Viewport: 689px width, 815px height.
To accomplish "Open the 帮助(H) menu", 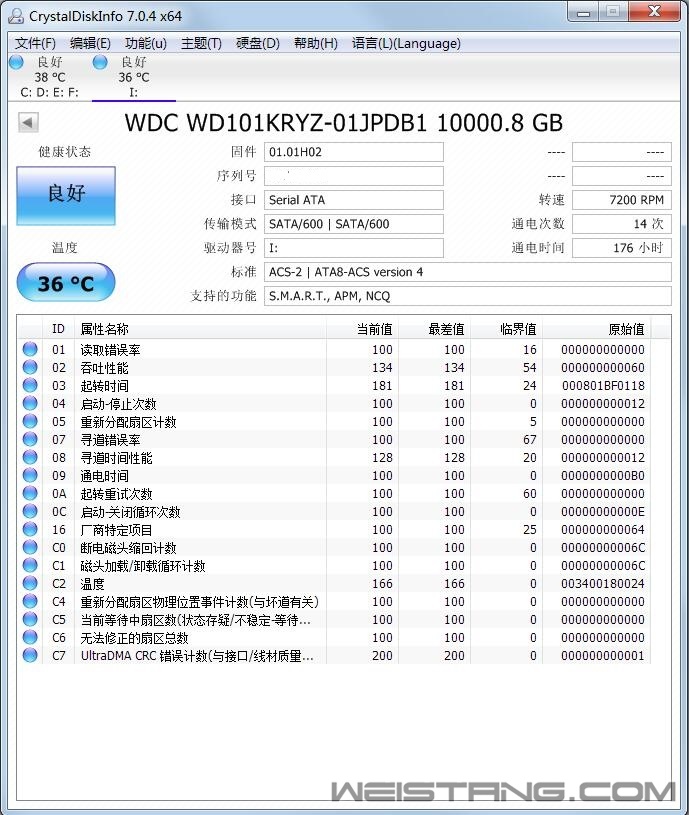I will click(x=315, y=43).
